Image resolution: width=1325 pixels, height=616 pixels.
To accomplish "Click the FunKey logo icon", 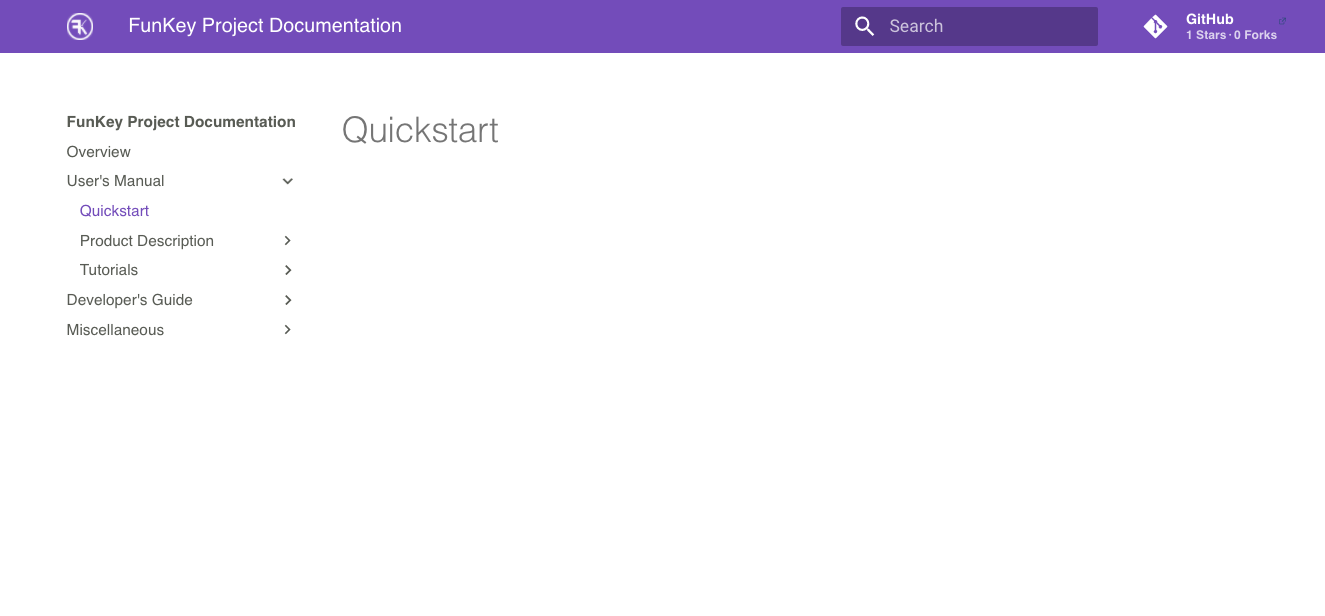I will (80, 26).
